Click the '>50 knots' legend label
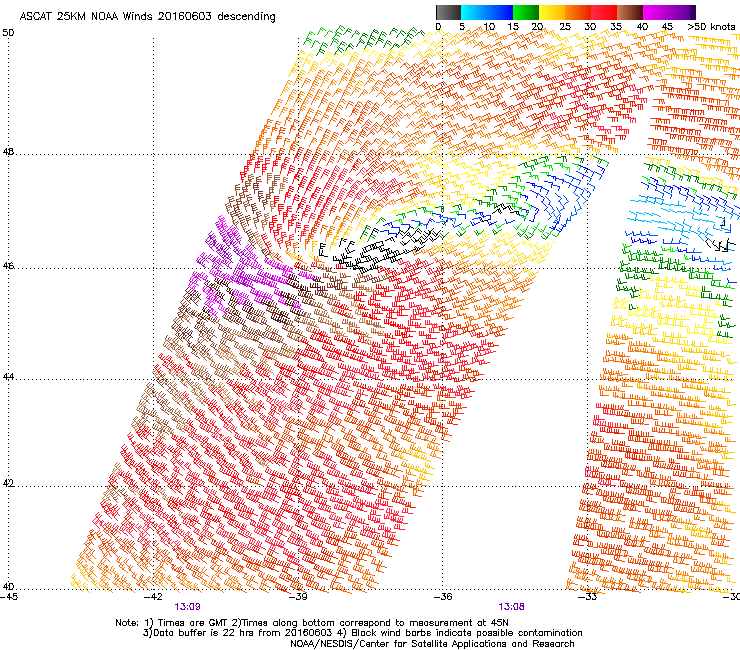The height and width of the screenshot is (650, 740). 711,27
